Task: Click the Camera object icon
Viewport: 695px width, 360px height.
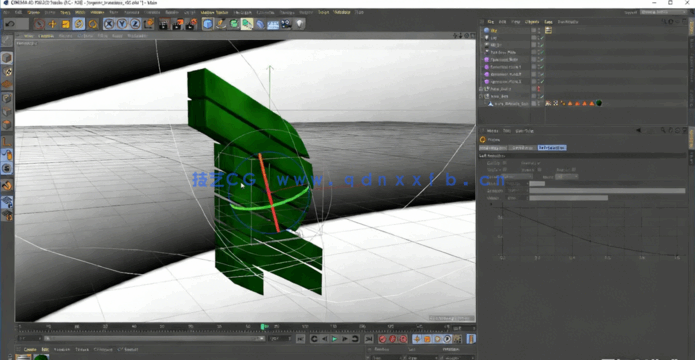Action: pyautogui.click(x=286, y=23)
